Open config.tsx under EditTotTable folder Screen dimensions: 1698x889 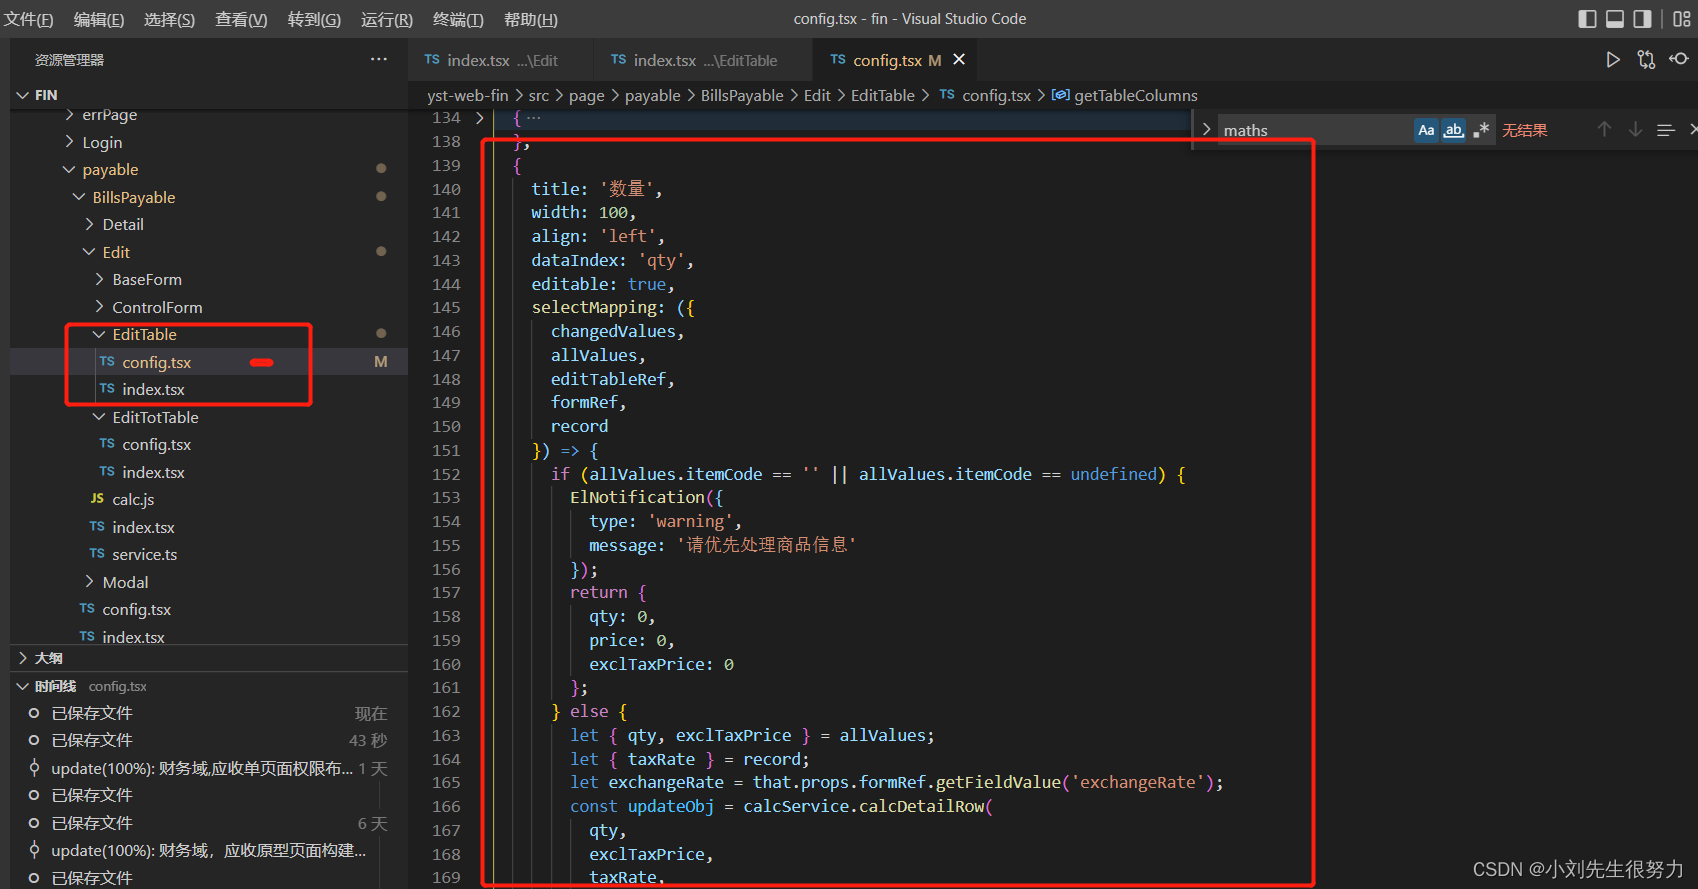click(156, 444)
